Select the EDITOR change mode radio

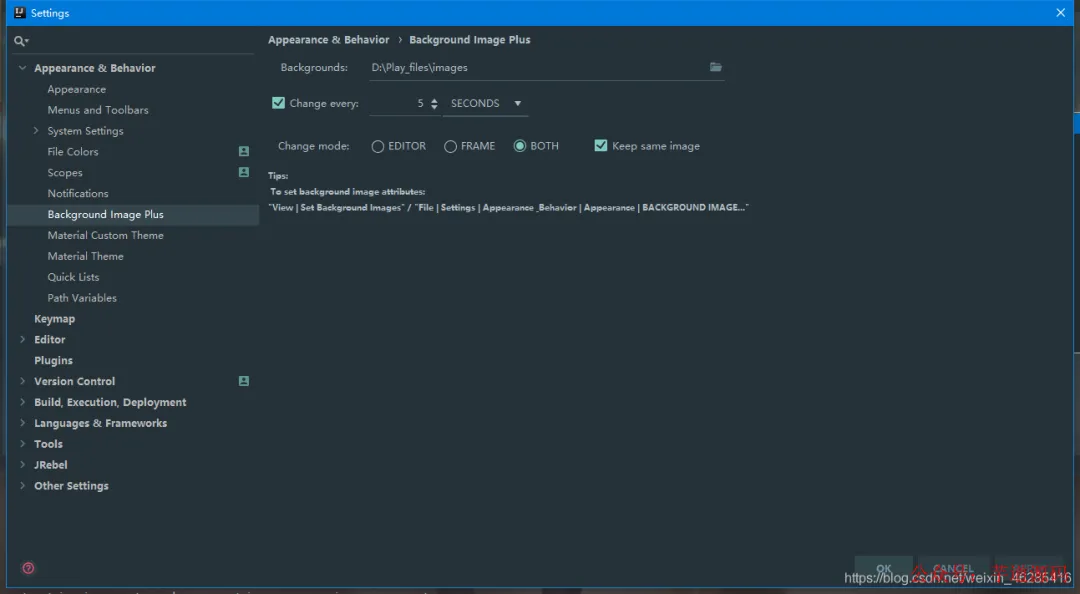point(377,146)
